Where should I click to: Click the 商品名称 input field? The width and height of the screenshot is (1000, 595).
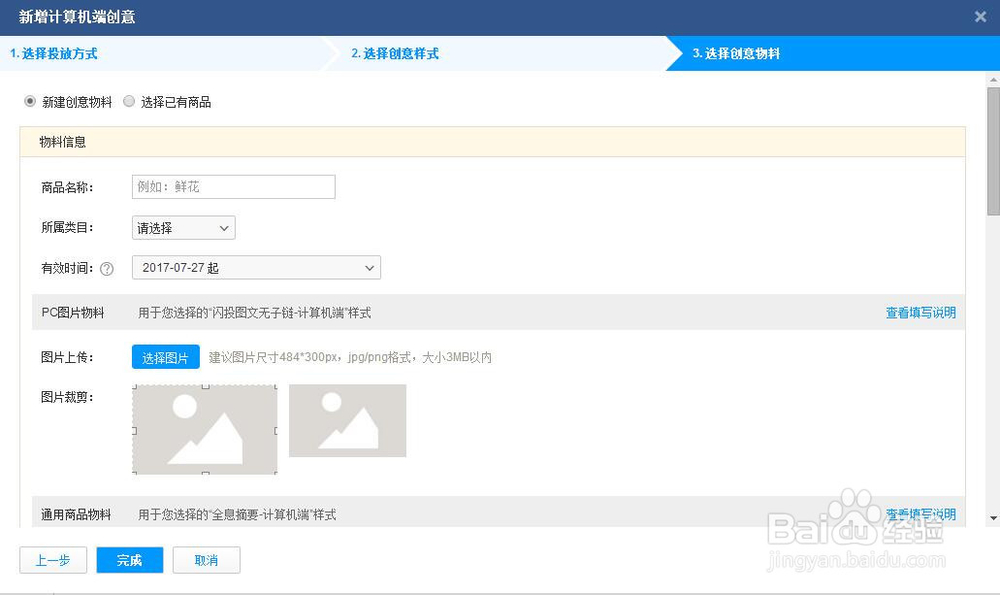[233, 186]
